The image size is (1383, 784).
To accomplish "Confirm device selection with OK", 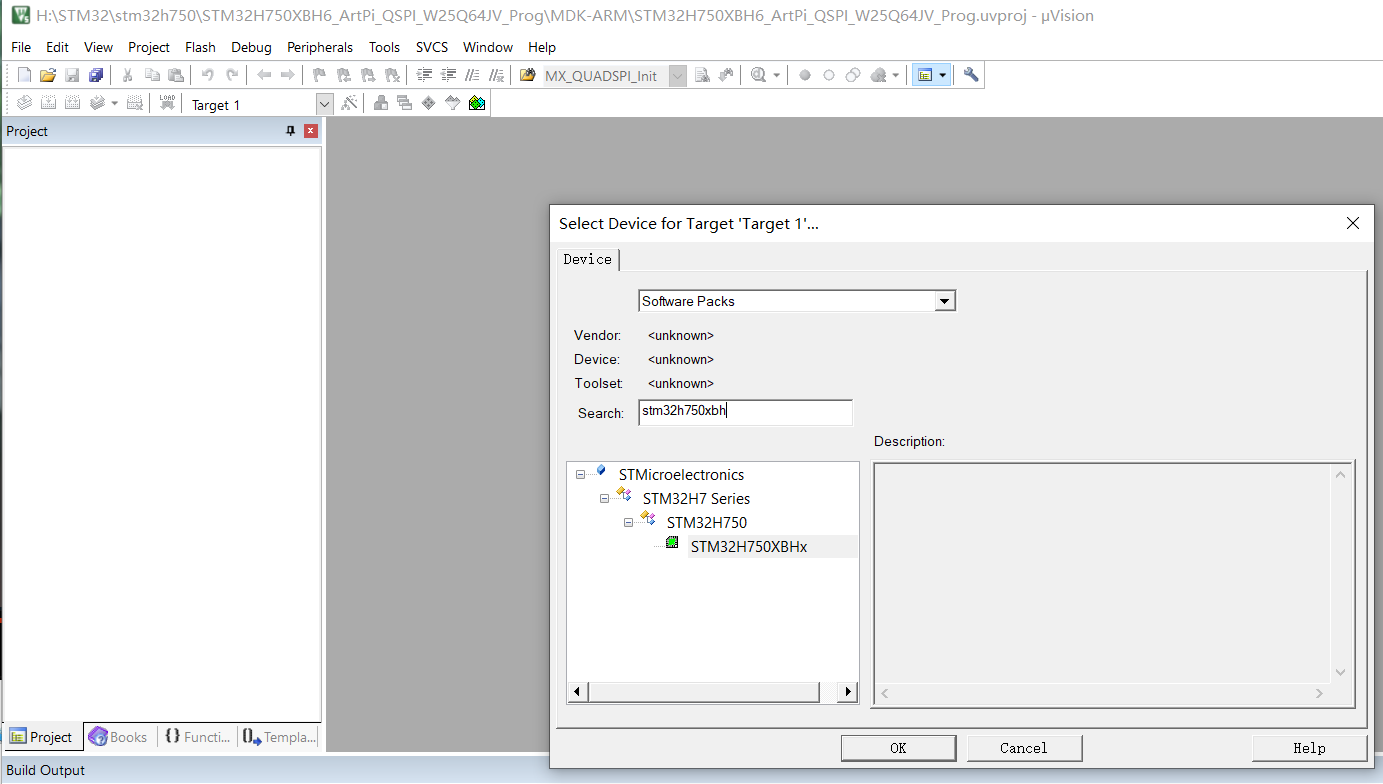I will coord(898,748).
